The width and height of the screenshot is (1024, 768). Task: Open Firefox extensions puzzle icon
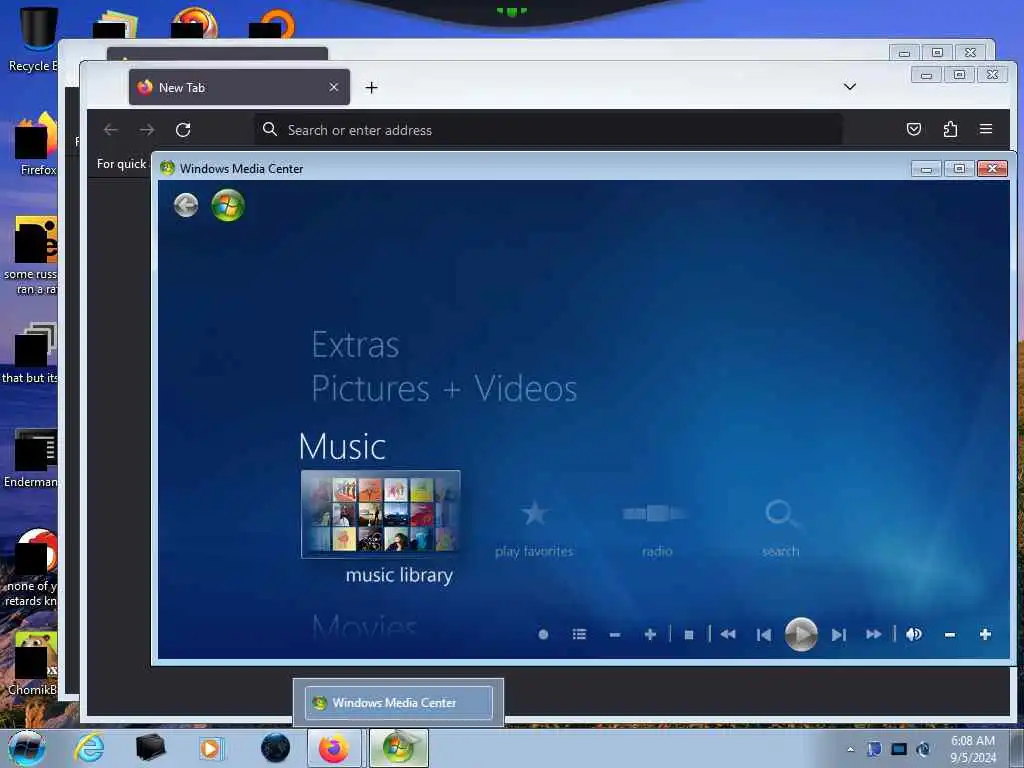point(950,129)
